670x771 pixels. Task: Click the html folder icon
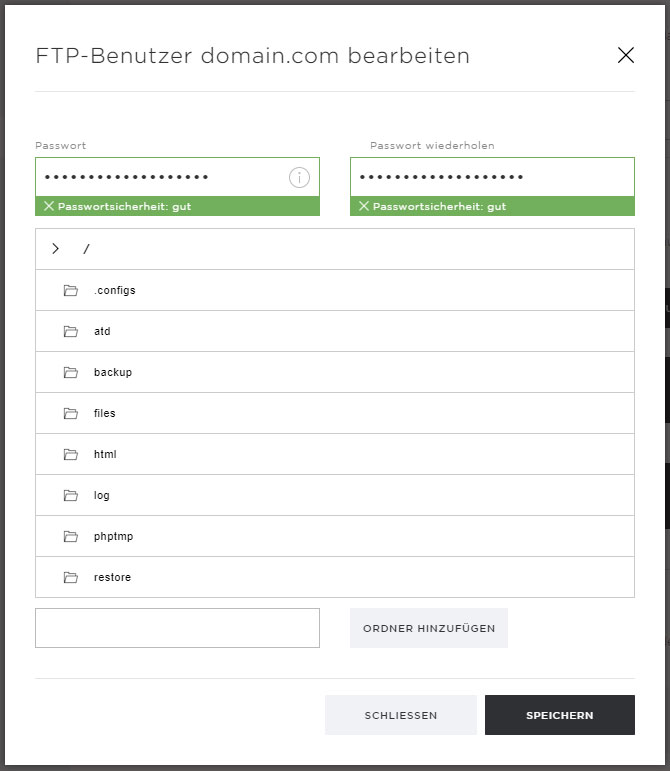click(x=71, y=454)
